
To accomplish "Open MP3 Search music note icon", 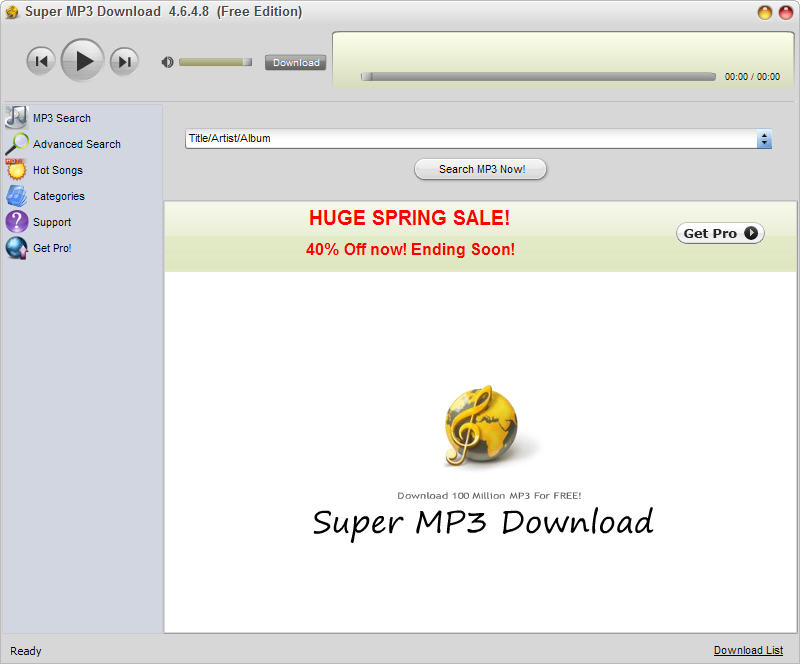I will (x=16, y=117).
